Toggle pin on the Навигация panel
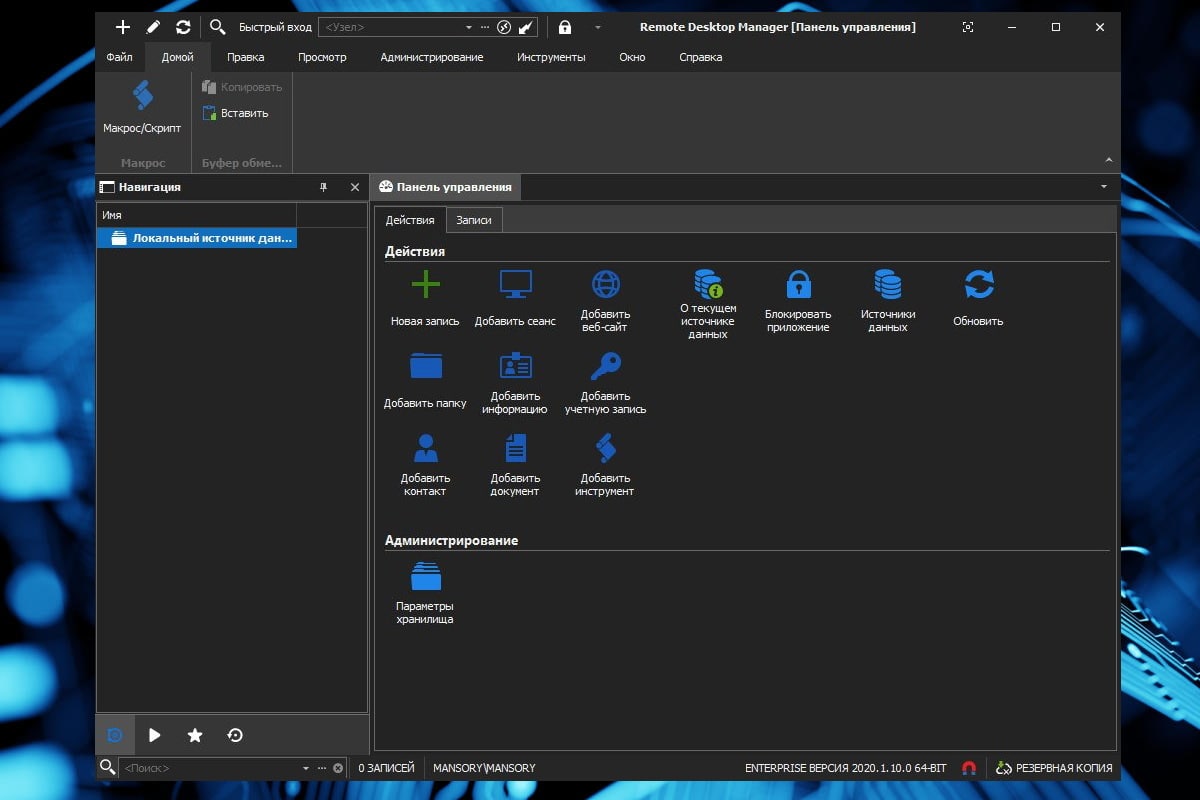Viewport: 1200px width, 800px height. 323,187
